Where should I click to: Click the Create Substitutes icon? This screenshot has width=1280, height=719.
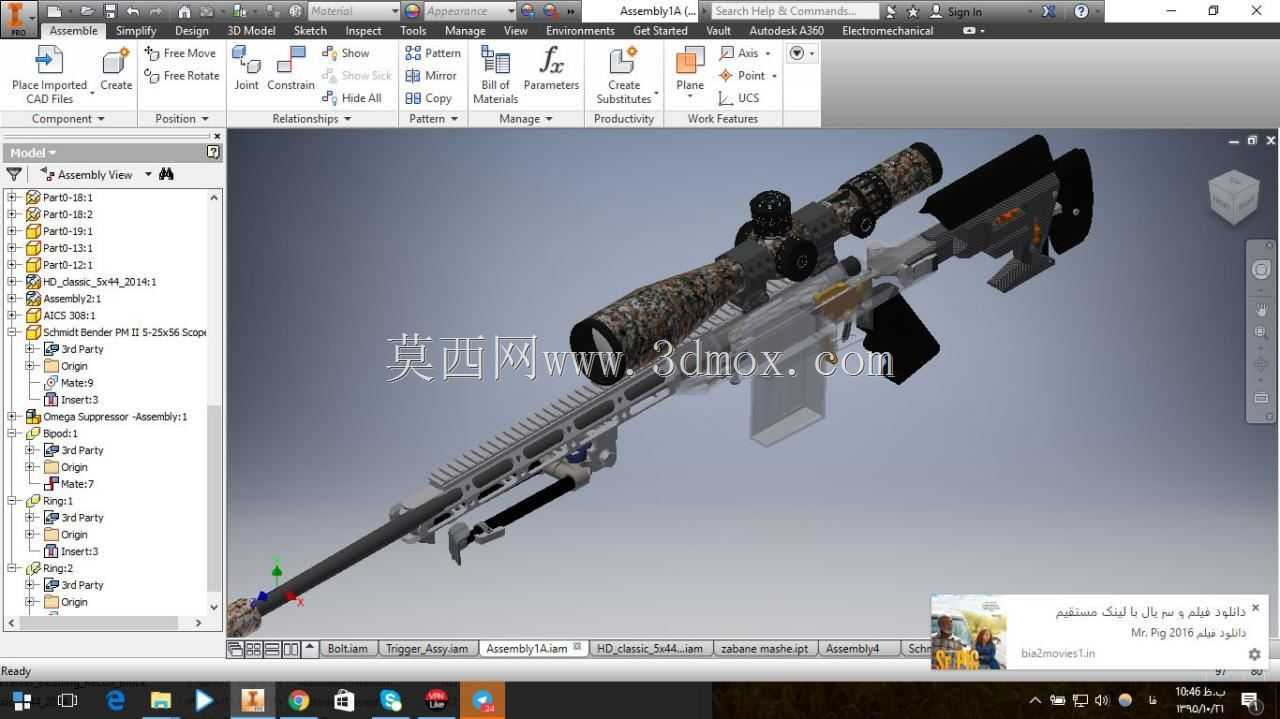(x=624, y=62)
